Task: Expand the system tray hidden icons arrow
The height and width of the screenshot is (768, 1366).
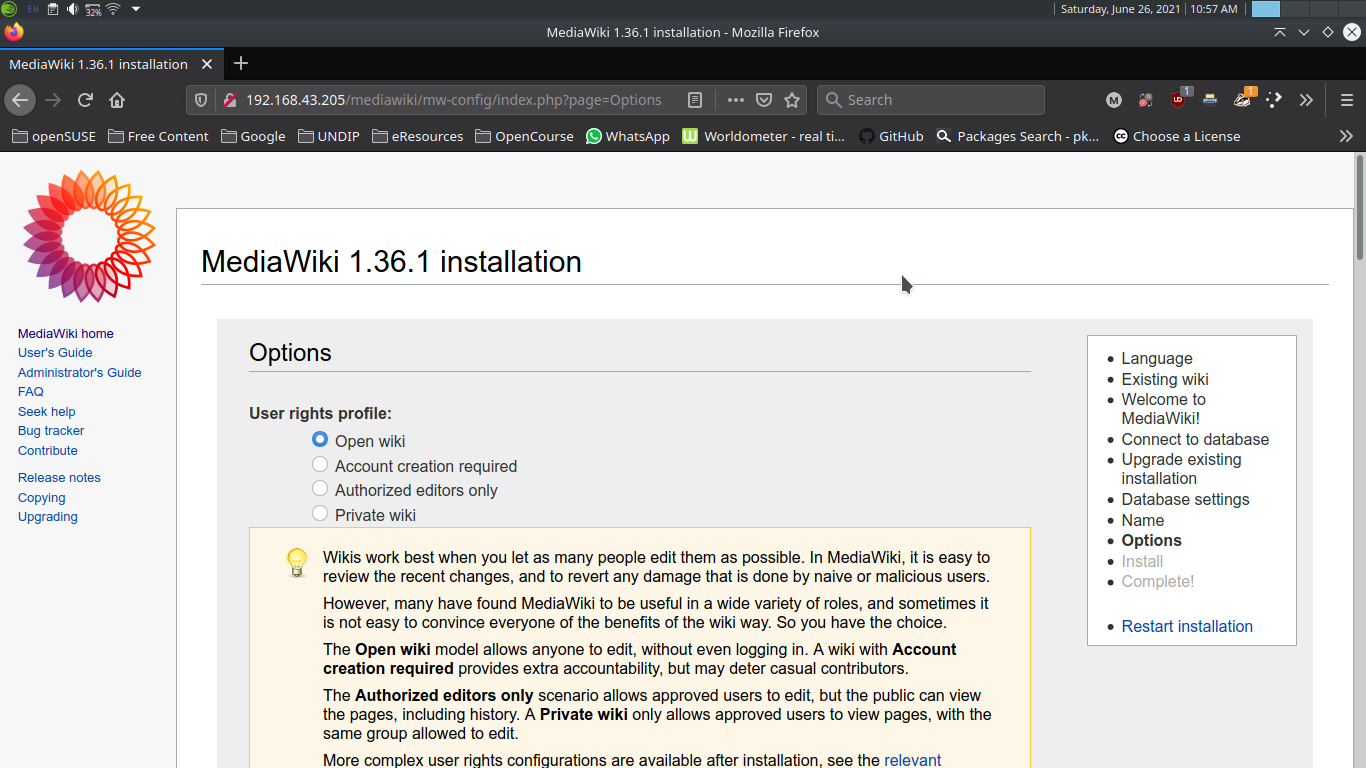Action: point(136,9)
